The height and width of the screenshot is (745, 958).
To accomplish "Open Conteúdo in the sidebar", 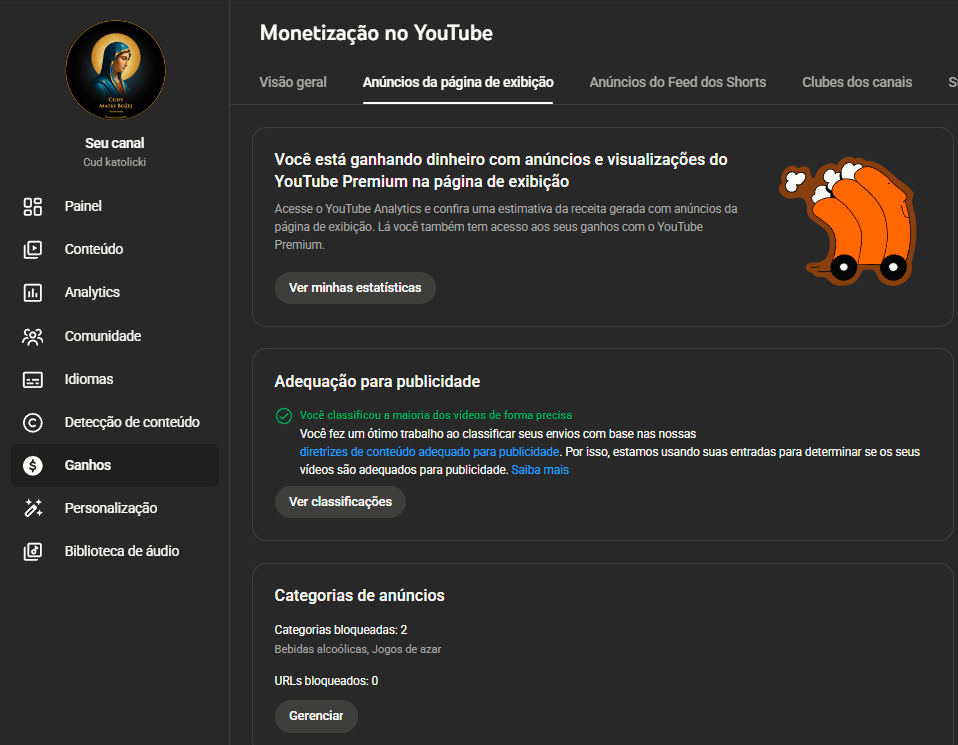I will (x=115, y=249).
